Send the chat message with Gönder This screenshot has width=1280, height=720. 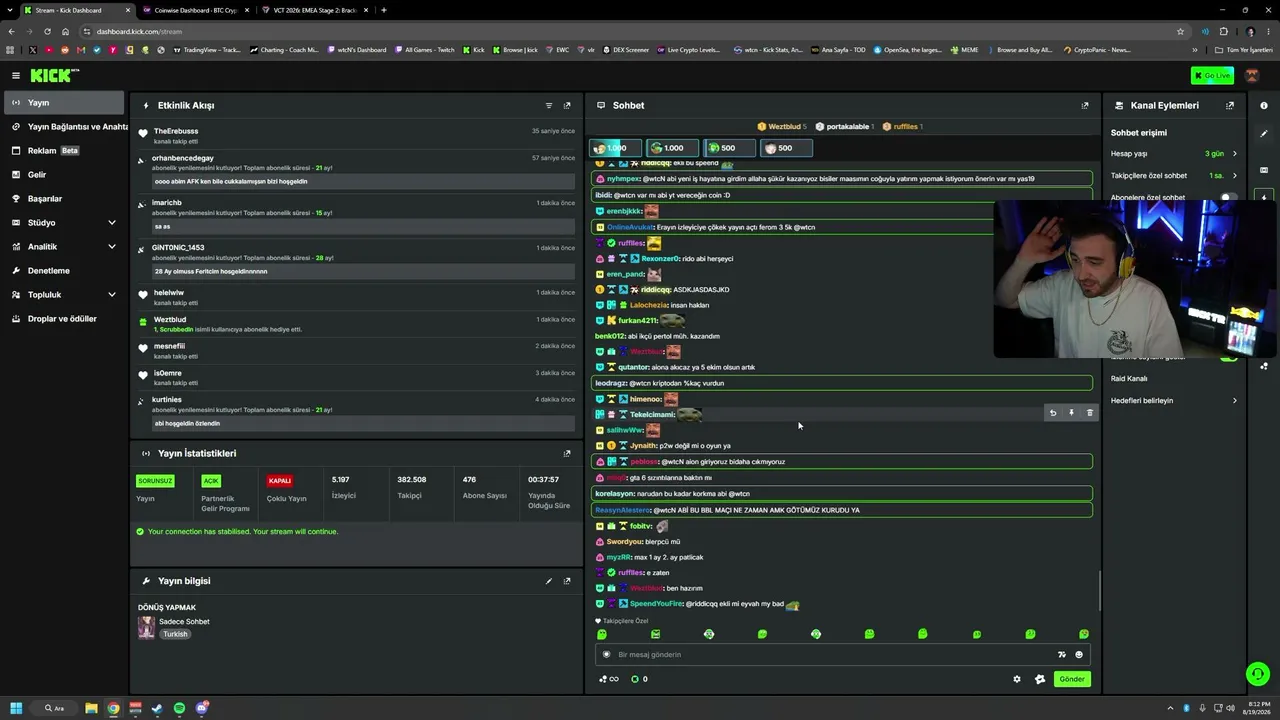(1072, 679)
